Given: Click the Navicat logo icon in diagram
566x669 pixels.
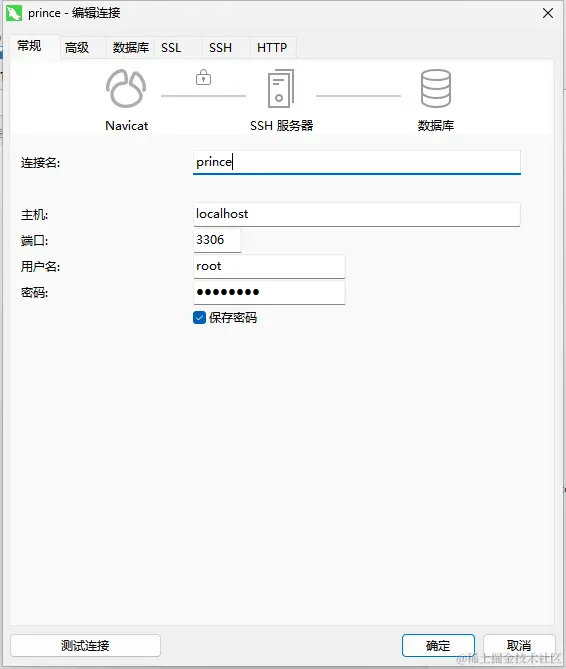Looking at the screenshot, I should (x=126, y=88).
